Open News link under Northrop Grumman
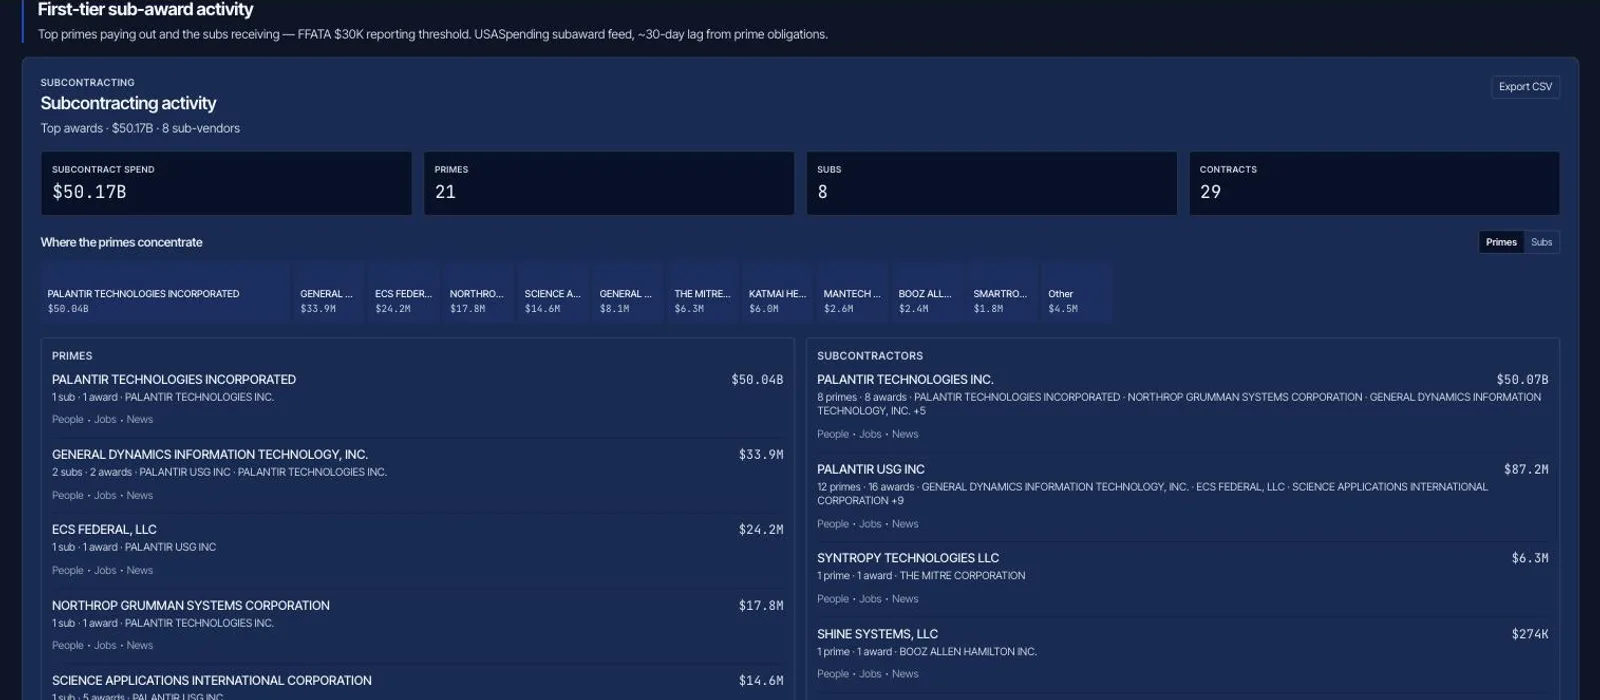This screenshot has height=700, width=1600. pos(140,646)
